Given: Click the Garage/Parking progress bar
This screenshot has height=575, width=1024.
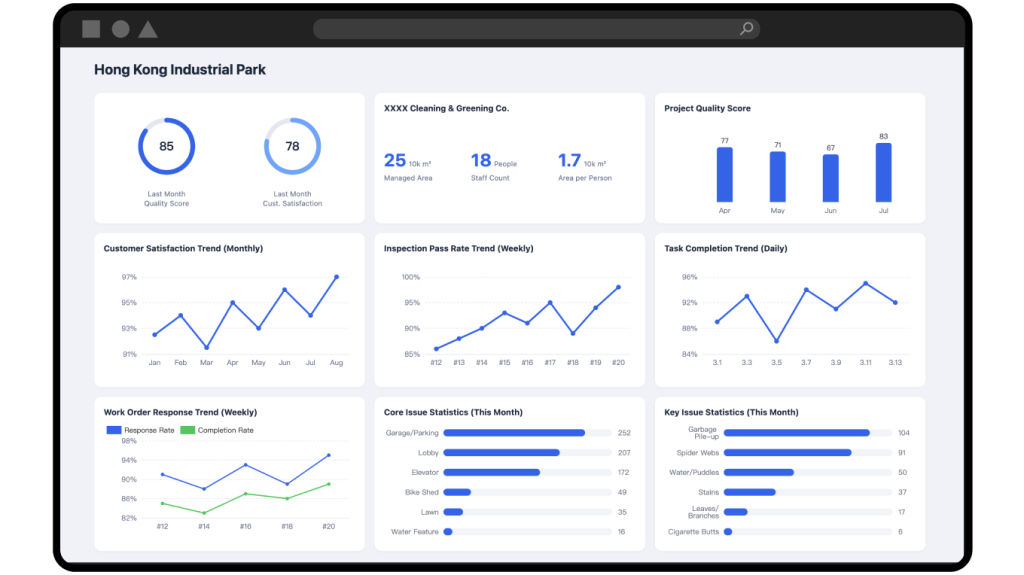Looking at the screenshot, I should click(x=514, y=433).
